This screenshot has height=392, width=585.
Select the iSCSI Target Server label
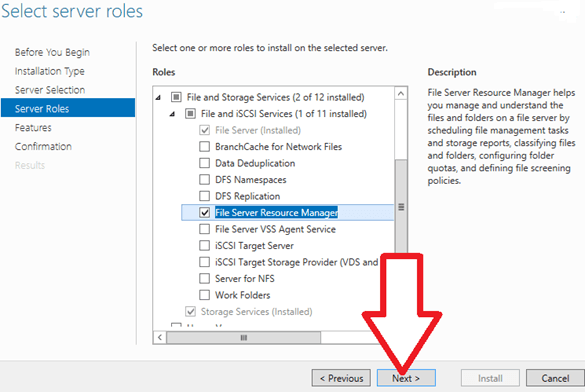[x=254, y=245]
